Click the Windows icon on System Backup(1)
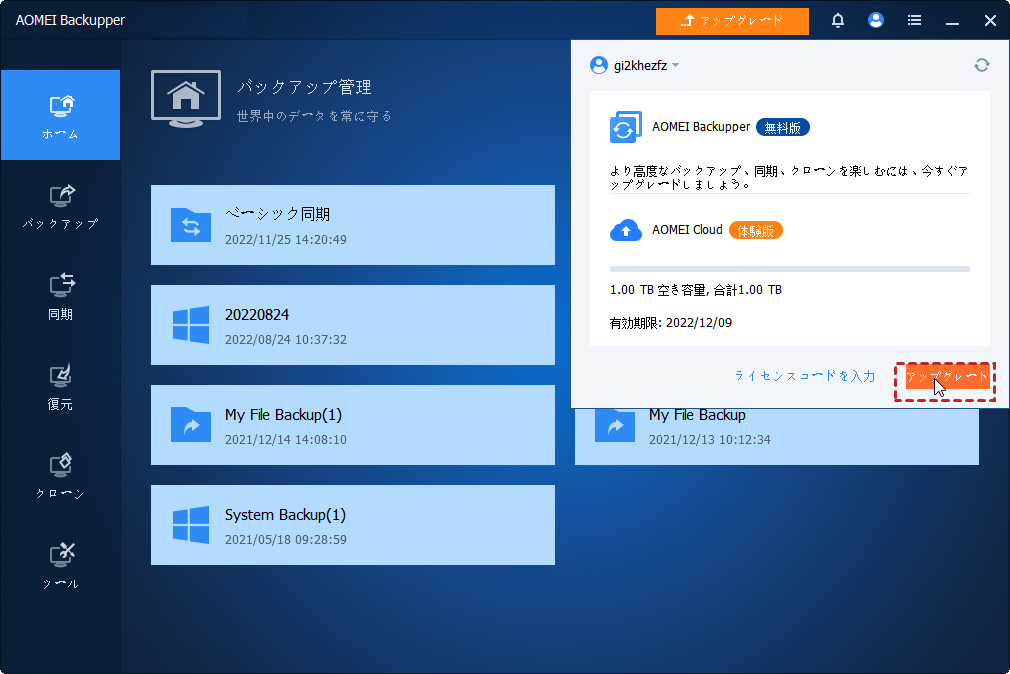The width and height of the screenshot is (1010, 674). (191, 525)
